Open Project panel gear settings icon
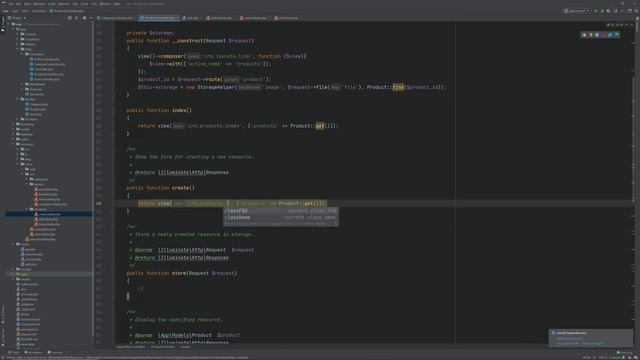The image size is (640, 360). pyautogui.click(x=84, y=18)
